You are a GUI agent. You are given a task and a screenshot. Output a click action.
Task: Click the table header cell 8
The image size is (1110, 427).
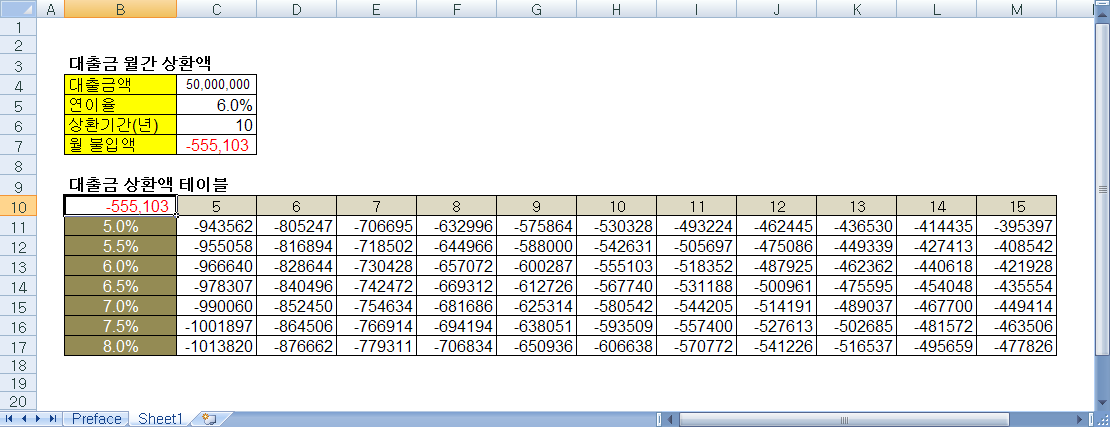click(457, 206)
